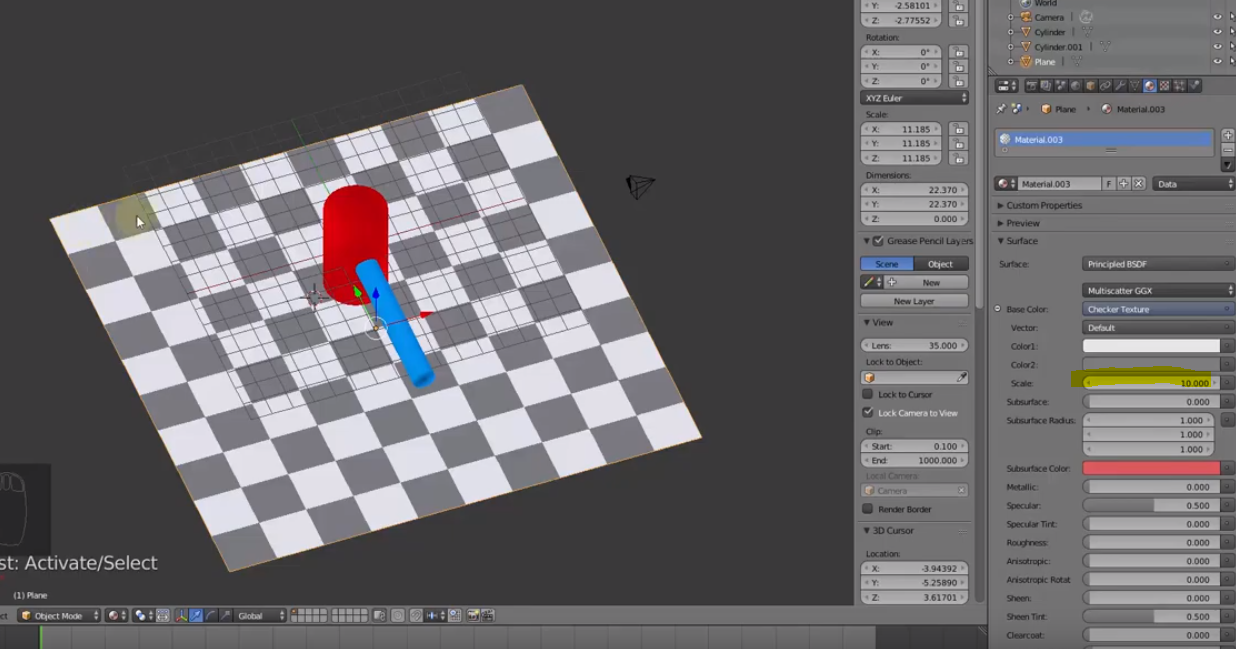Toggle lock on Scale X value
This screenshot has height=649, width=1236.
958,129
